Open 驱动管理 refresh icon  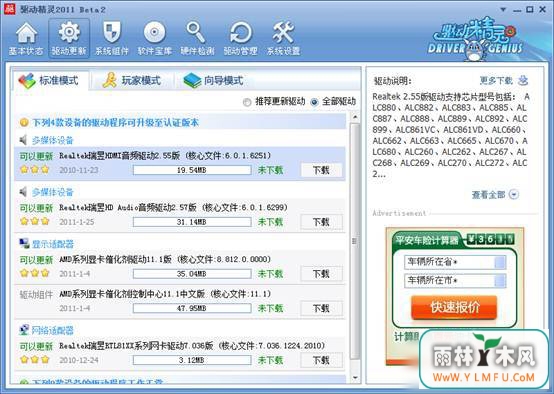[241, 38]
